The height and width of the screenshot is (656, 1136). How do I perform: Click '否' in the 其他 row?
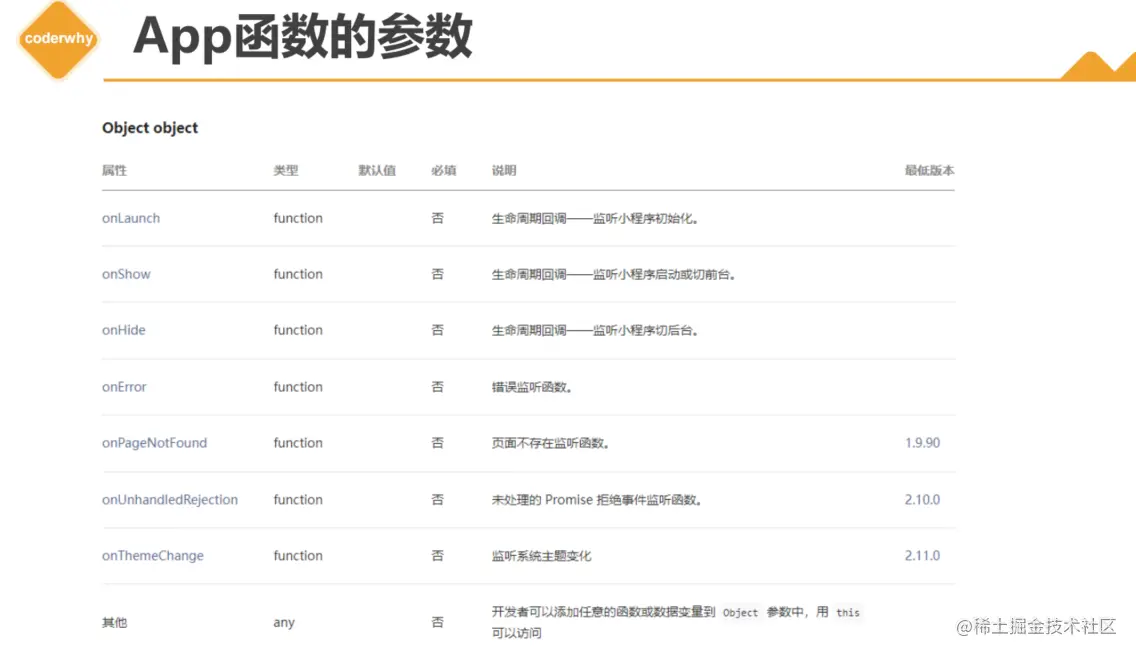pyautogui.click(x=437, y=623)
